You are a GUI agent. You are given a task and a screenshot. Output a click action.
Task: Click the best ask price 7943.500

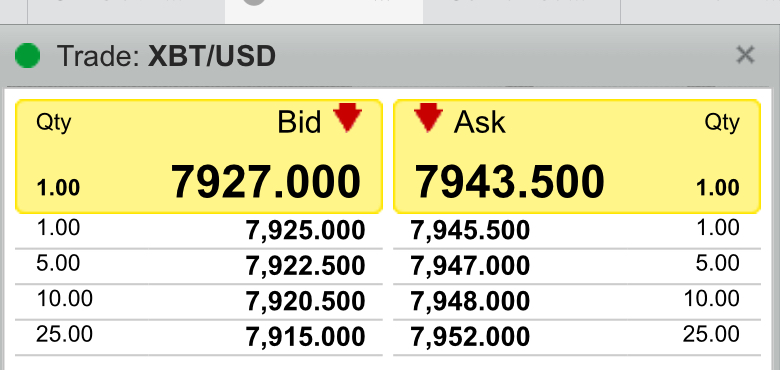pyautogui.click(x=509, y=182)
